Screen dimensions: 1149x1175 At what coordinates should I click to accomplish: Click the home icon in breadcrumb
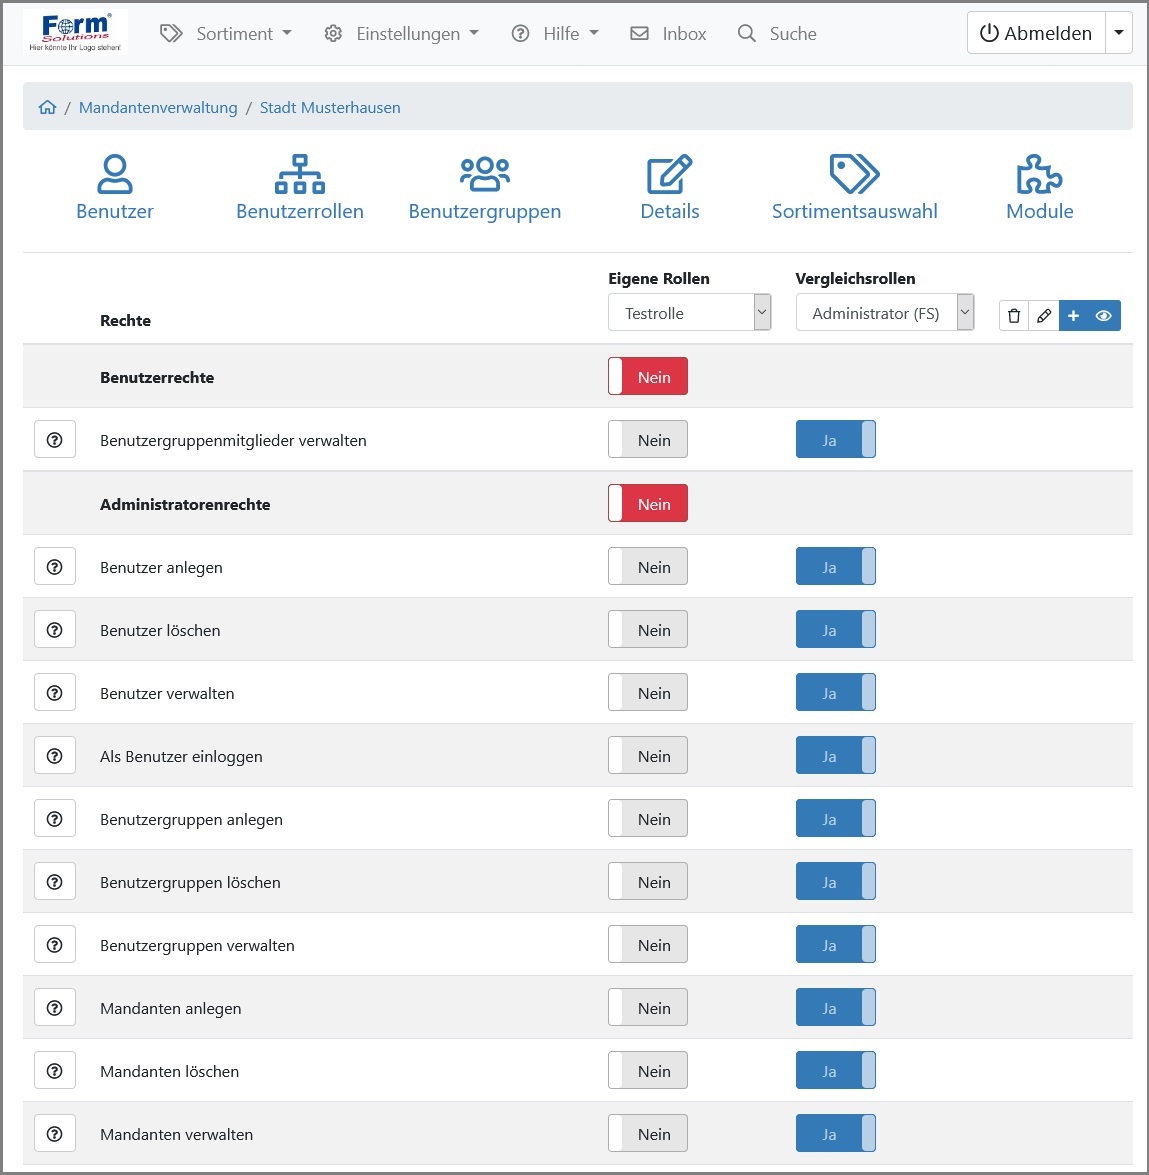47,108
